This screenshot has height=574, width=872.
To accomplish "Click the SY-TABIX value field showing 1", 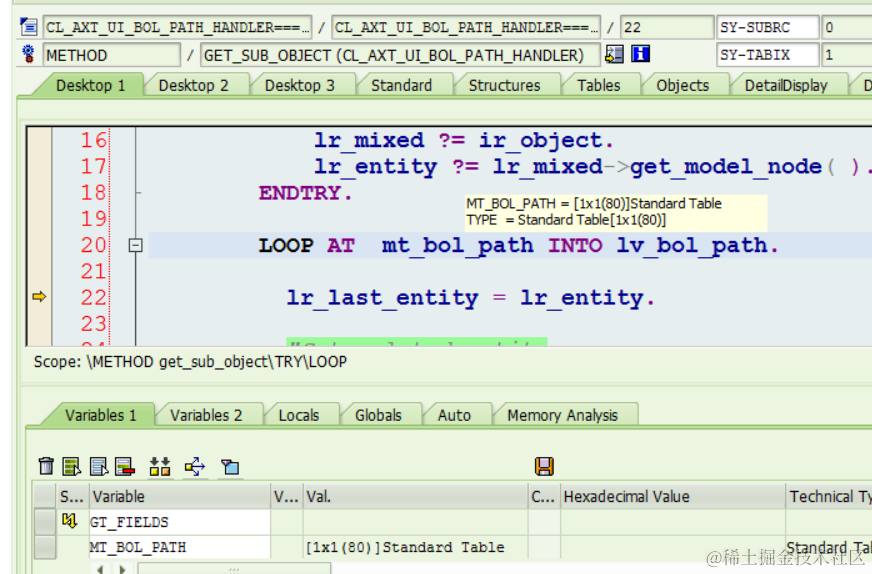I will click(847, 55).
